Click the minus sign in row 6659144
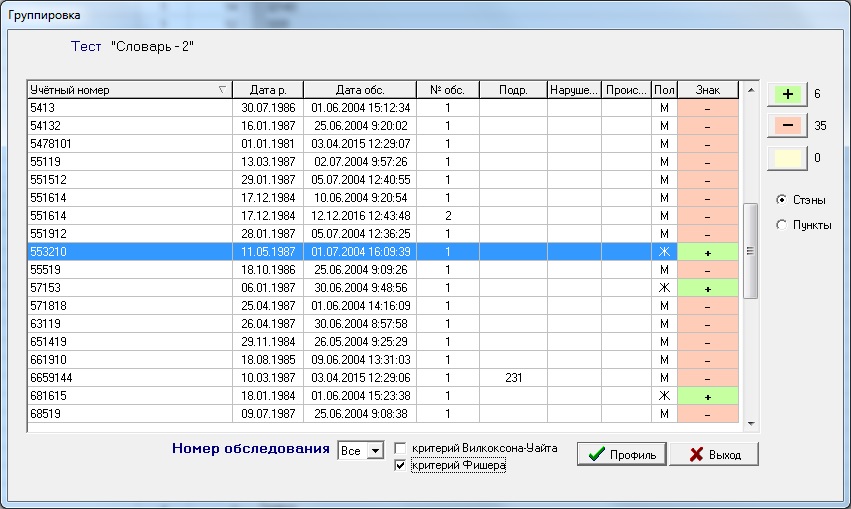 click(708, 378)
